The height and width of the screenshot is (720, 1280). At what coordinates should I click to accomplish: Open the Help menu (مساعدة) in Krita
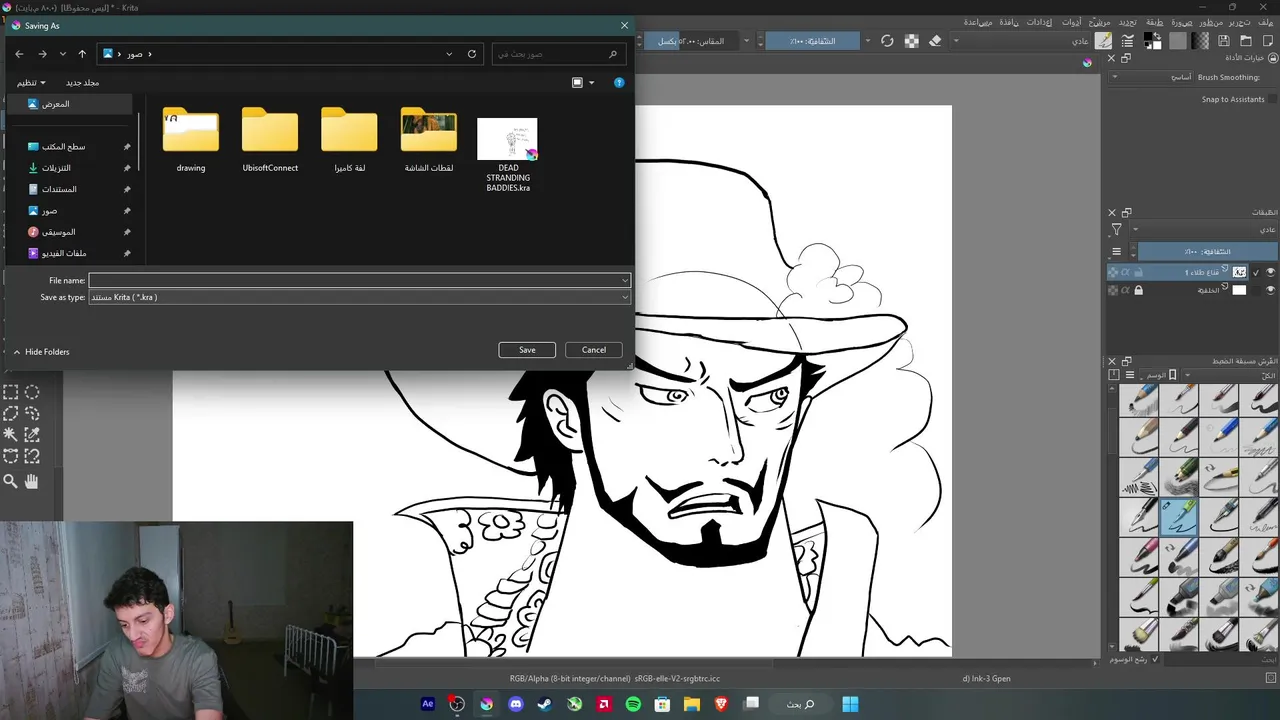tap(978, 22)
